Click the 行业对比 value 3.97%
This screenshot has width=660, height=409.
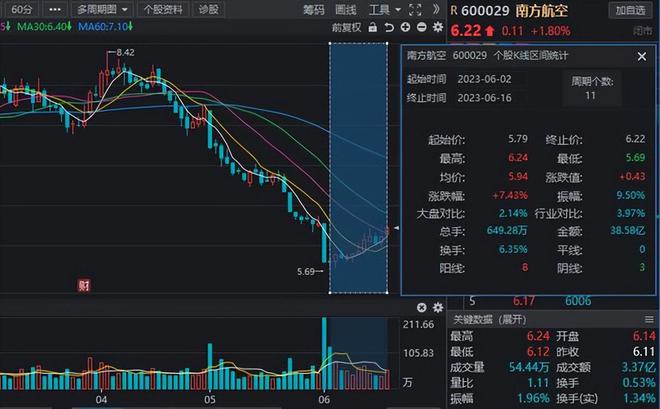click(631, 213)
